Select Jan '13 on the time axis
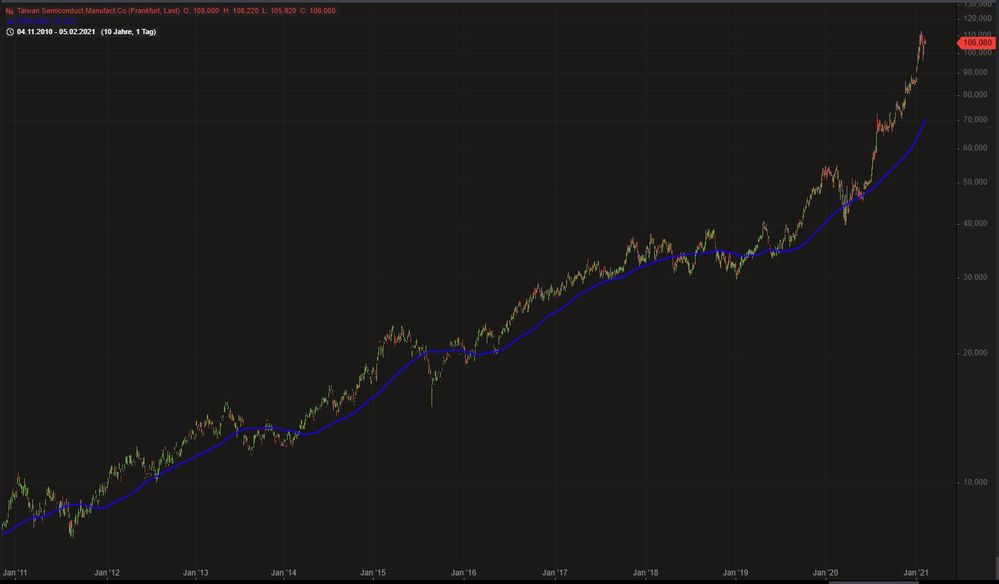999x584 pixels. tap(194, 573)
